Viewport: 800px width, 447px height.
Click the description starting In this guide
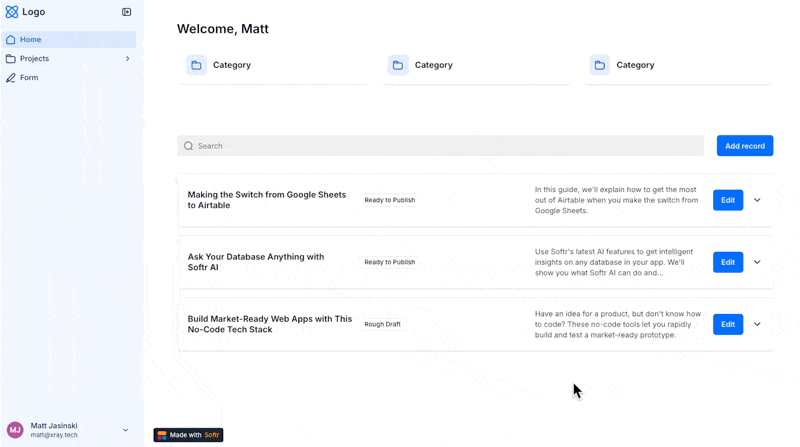(x=616, y=200)
